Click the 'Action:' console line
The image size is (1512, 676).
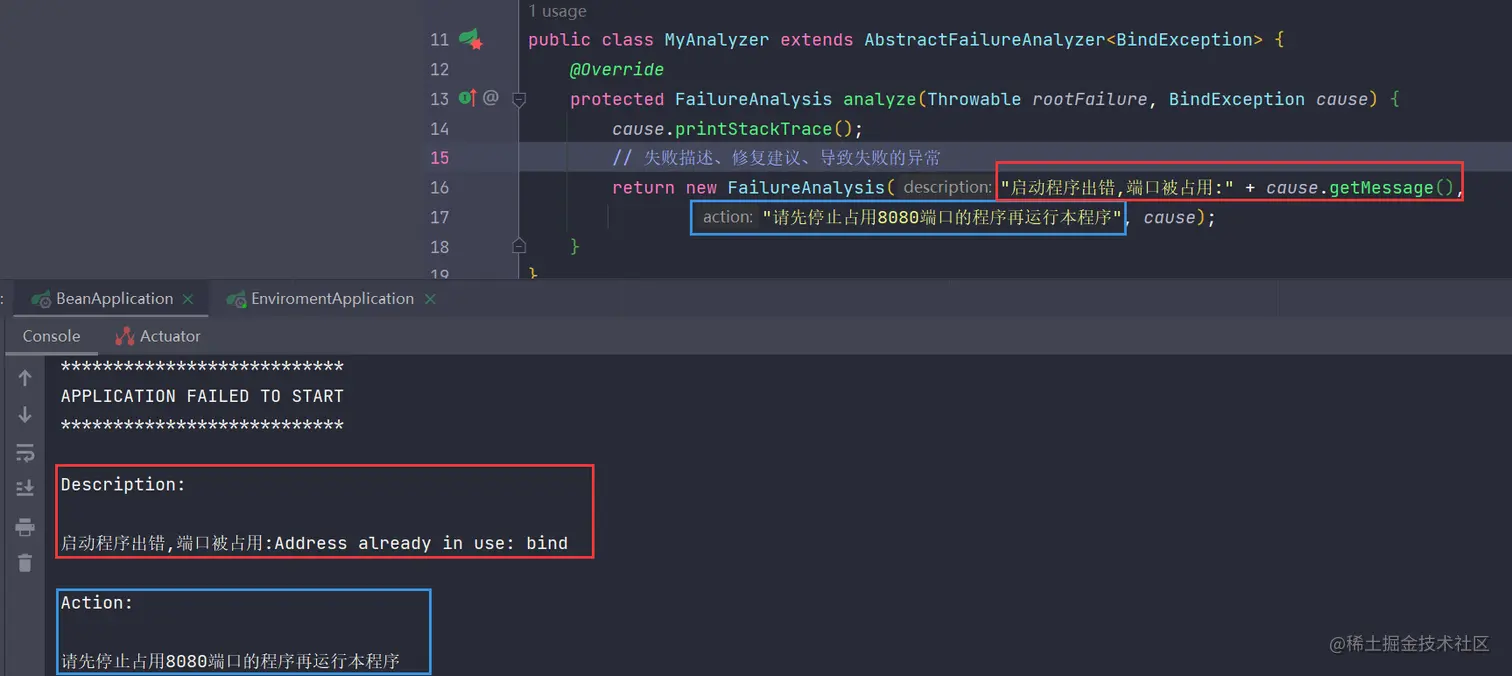(97, 602)
